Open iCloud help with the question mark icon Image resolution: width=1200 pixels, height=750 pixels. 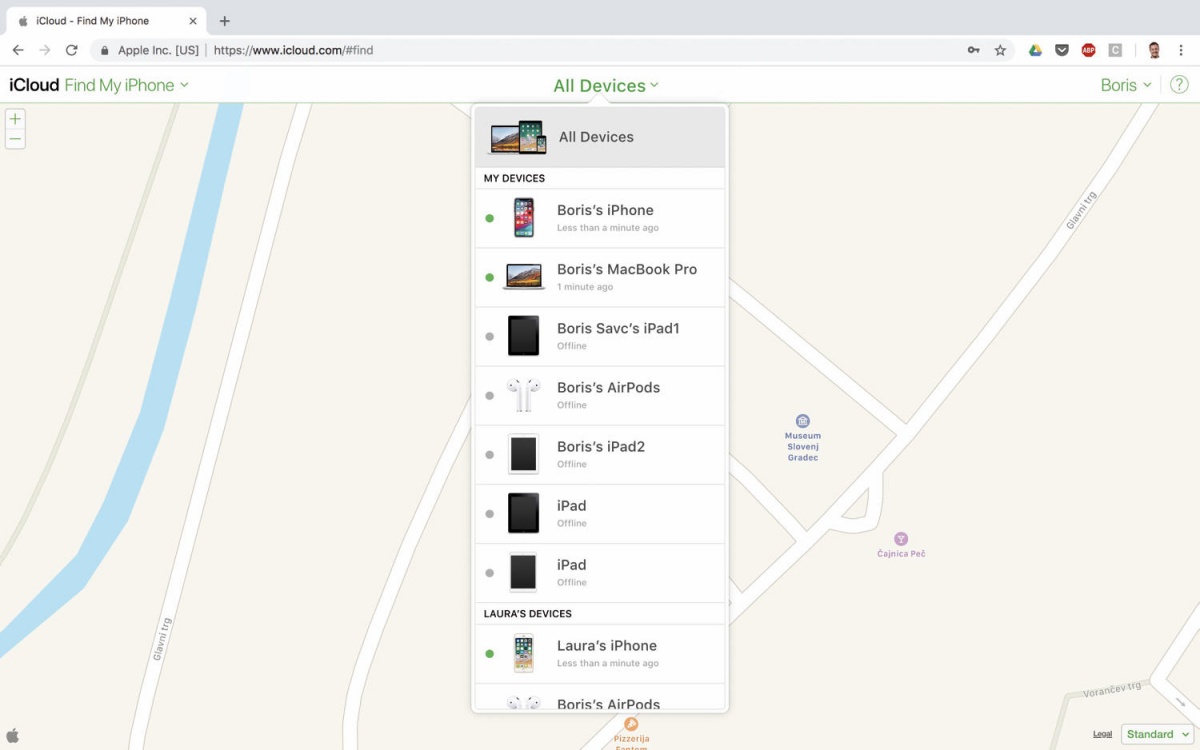tap(1179, 85)
